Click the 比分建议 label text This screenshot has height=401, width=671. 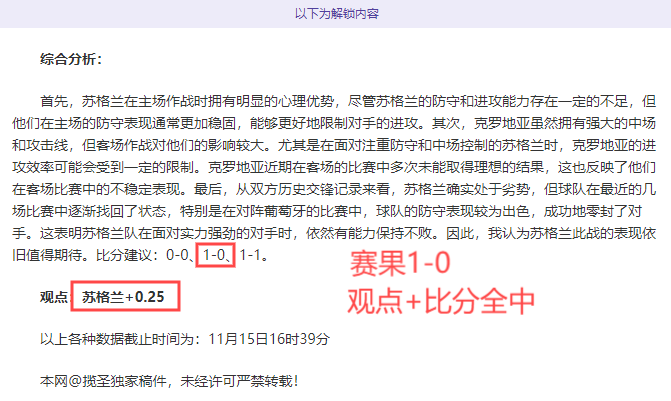pos(127,255)
